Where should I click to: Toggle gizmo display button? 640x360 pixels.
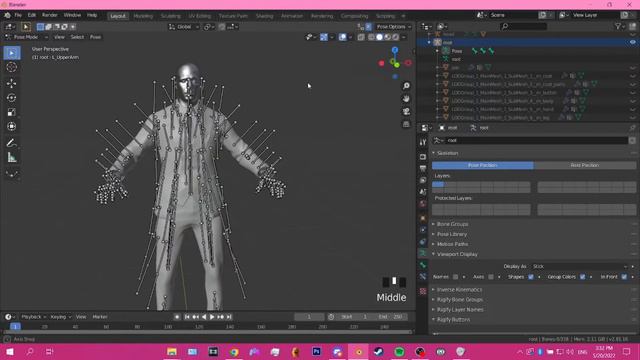tap(324, 37)
